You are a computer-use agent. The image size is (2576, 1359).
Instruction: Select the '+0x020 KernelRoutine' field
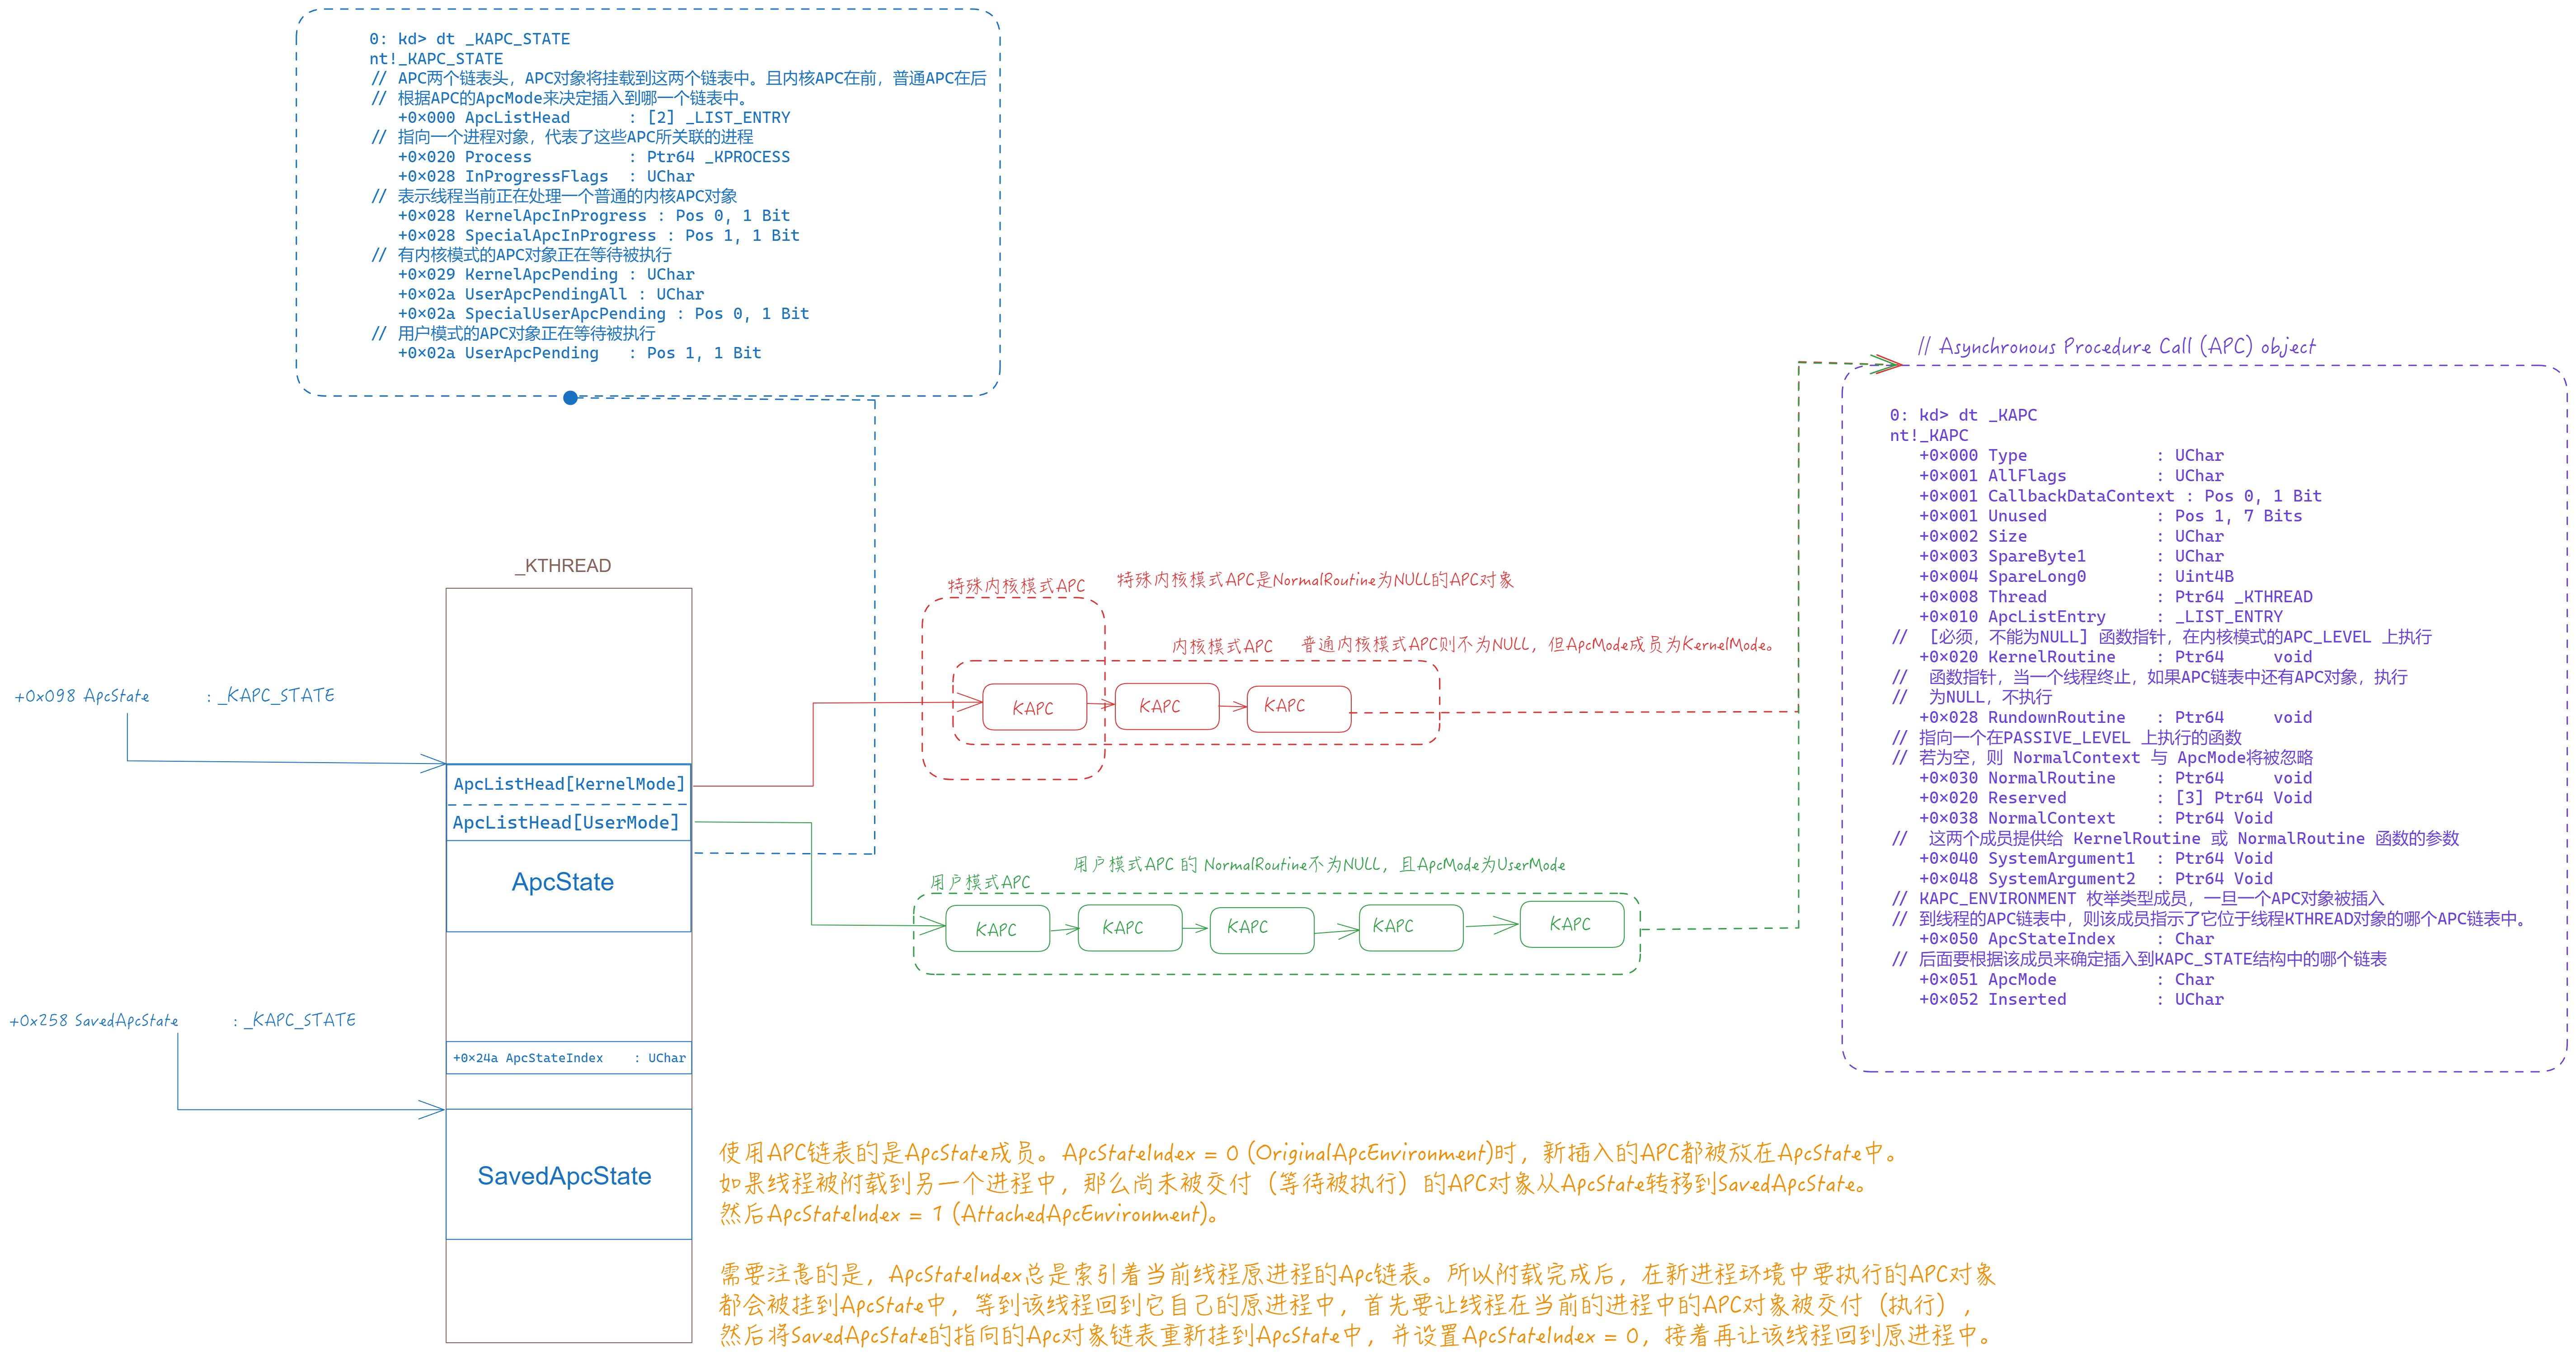pos(2115,657)
